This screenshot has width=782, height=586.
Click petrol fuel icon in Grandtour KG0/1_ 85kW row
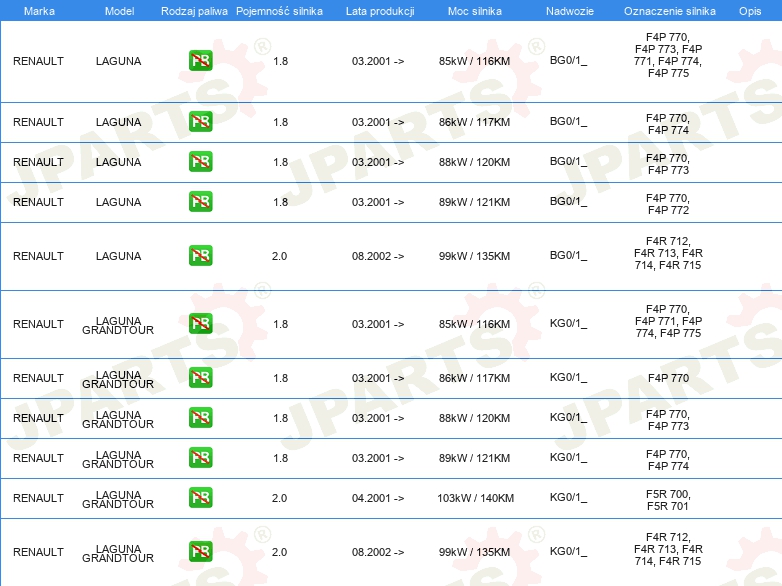[200, 324]
